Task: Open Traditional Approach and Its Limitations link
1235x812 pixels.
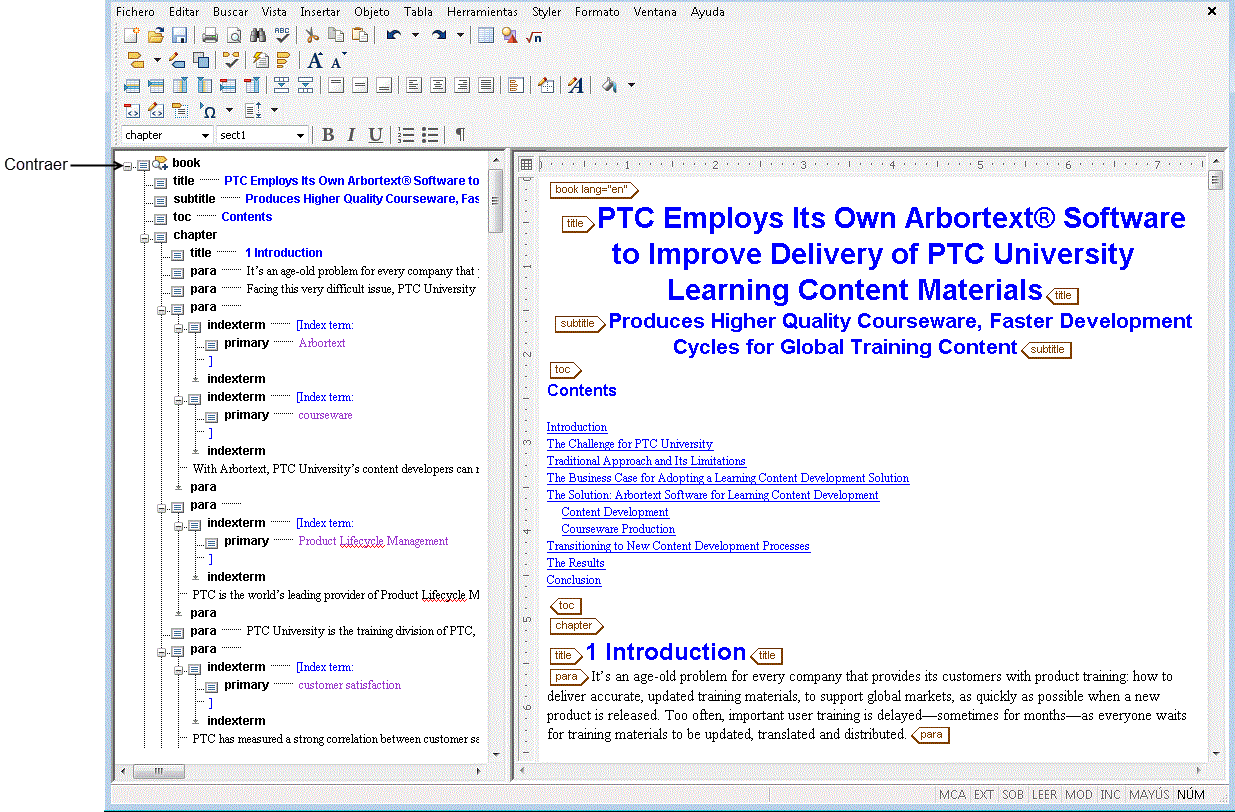Action: click(x=646, y=461)
